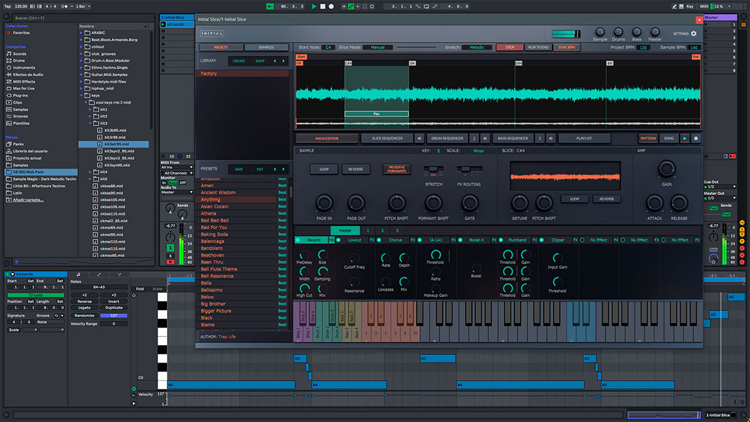Click the Play button in Ableton transport

pos(313,6)
